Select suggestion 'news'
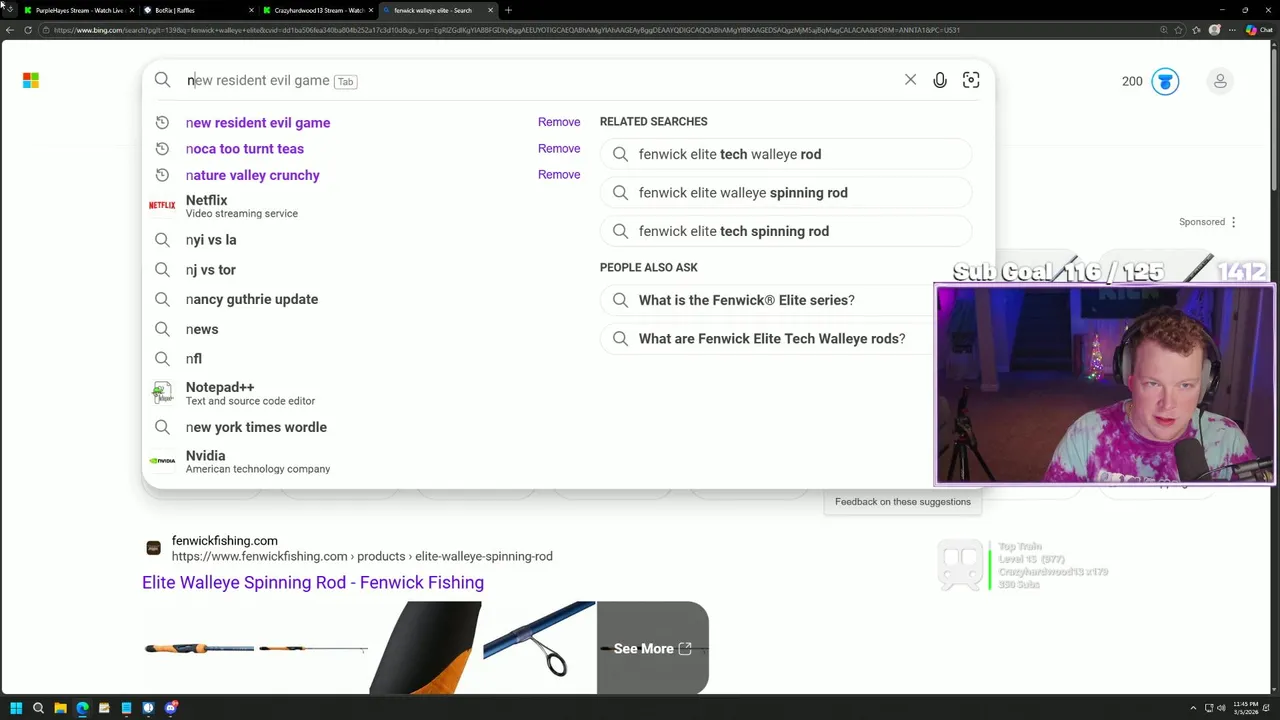The image size is (1280, 720). [202, 329]
